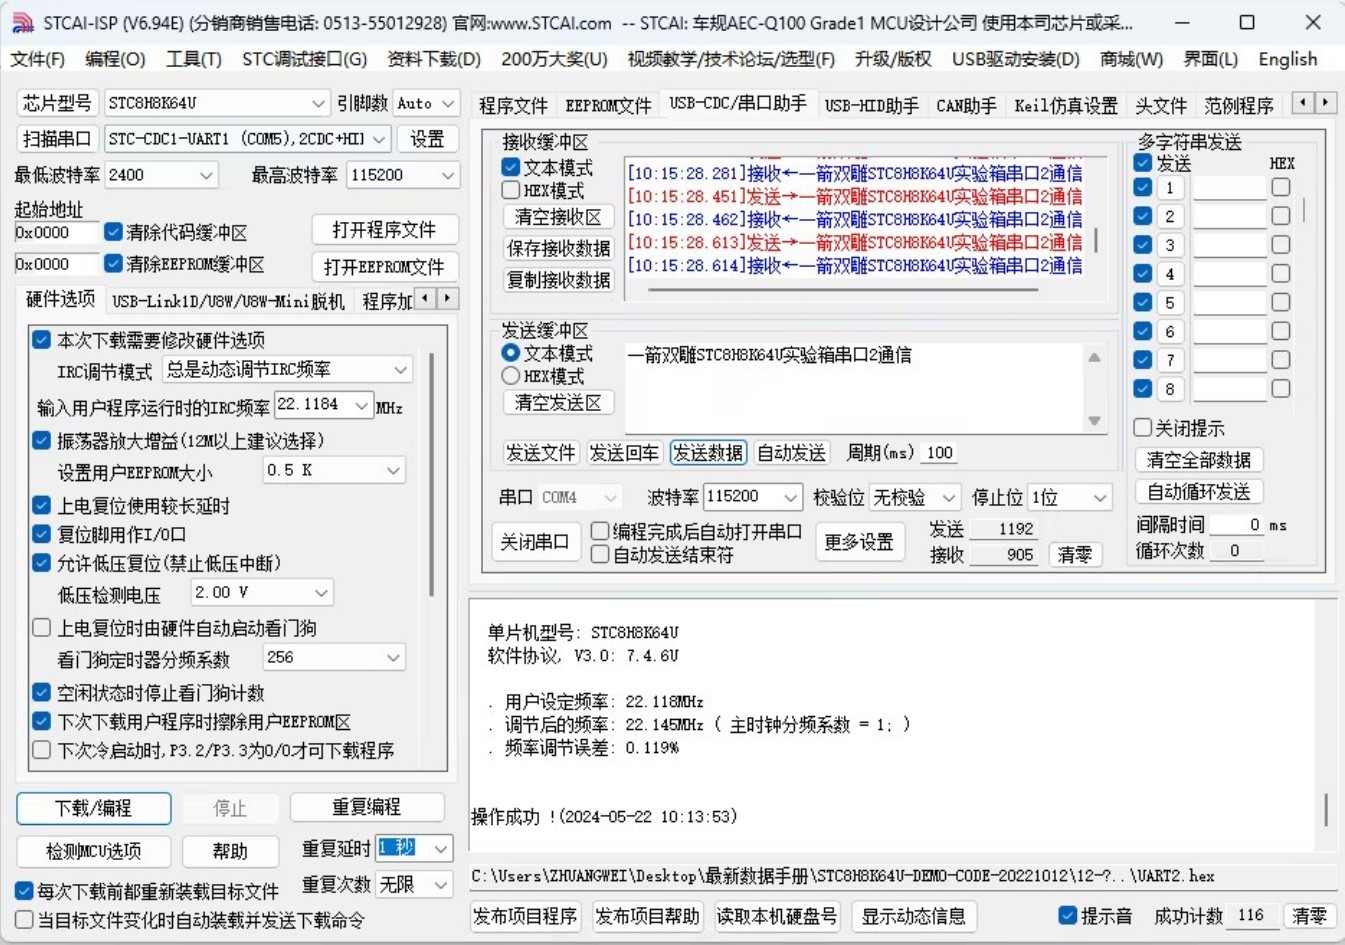Toggle 清除代码缓冲区 checkbox
This screenshot has height=945, width=1345.
(x=113, y=232)
